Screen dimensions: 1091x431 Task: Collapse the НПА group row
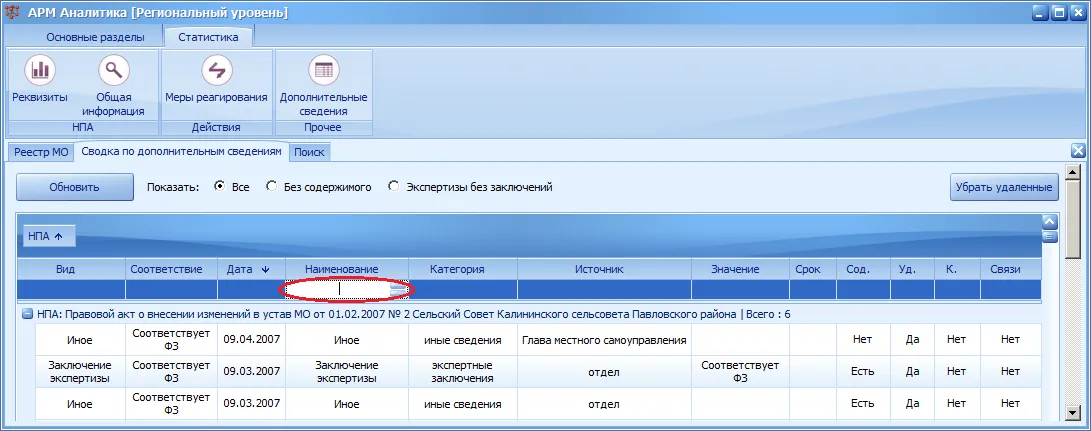pyautogui.click(x=28, y=314)
